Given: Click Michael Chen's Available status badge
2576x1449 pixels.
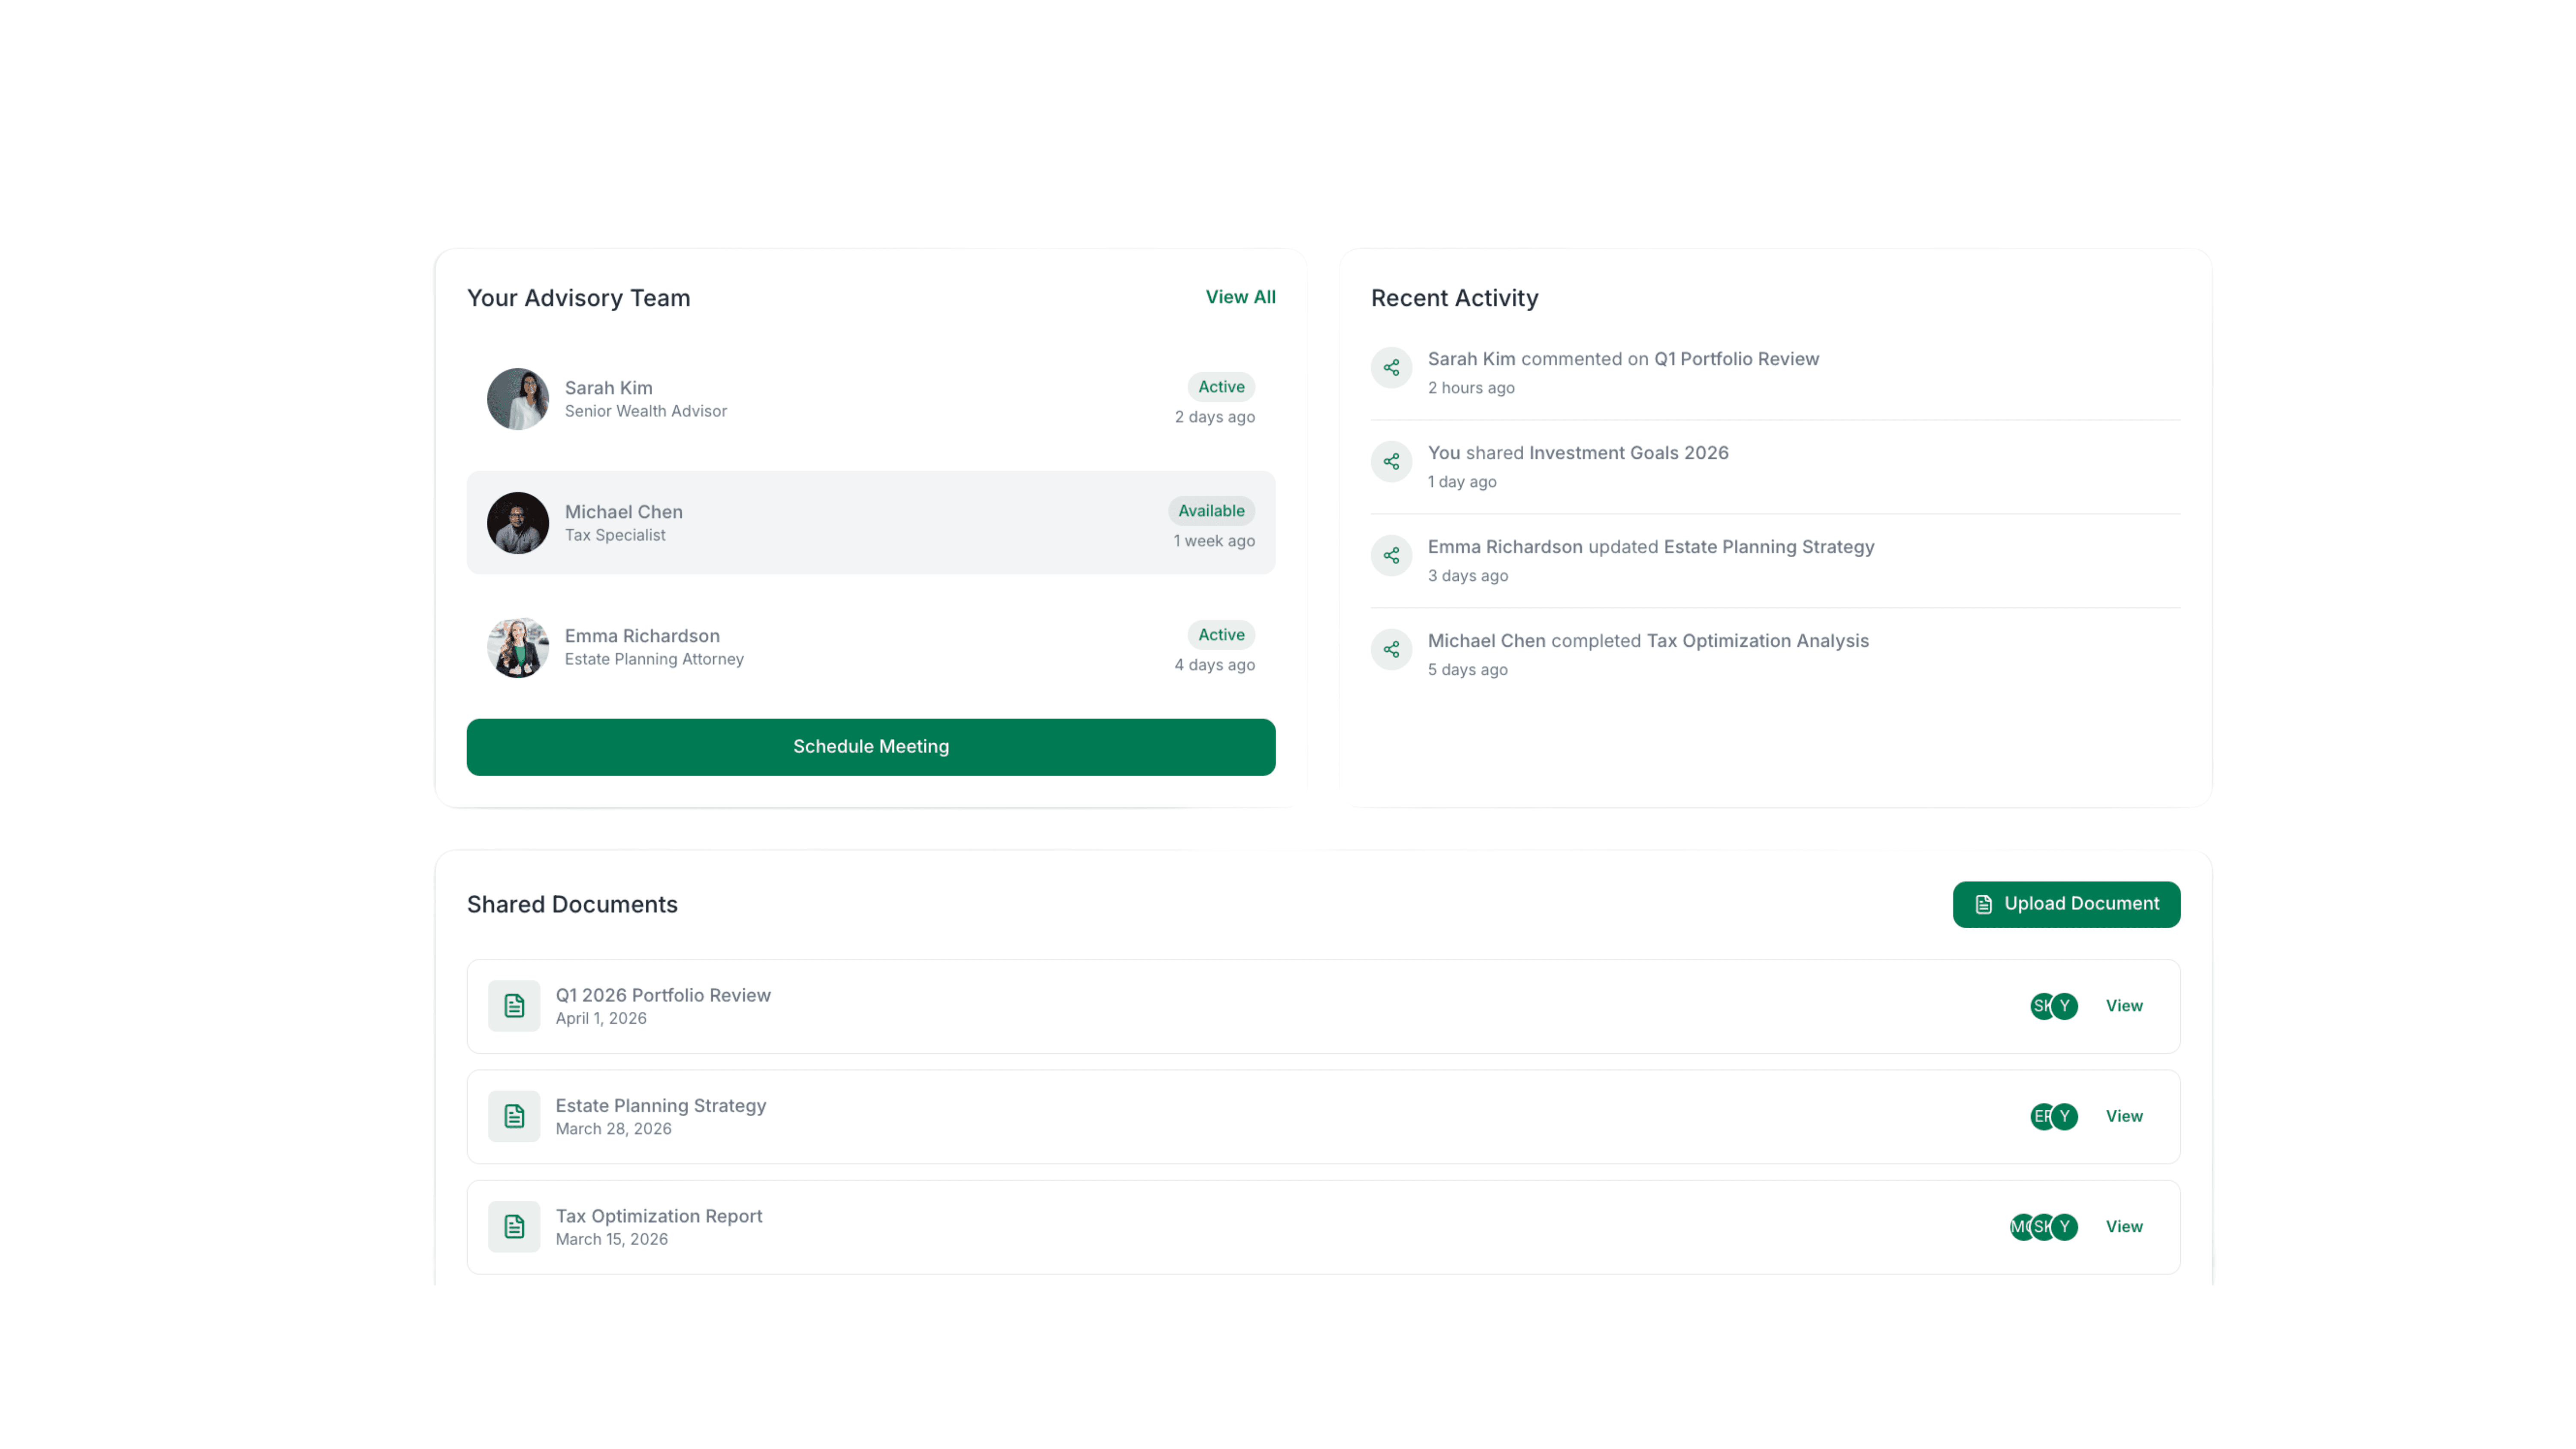Looking at the screenshot, I should (1211, 511).
